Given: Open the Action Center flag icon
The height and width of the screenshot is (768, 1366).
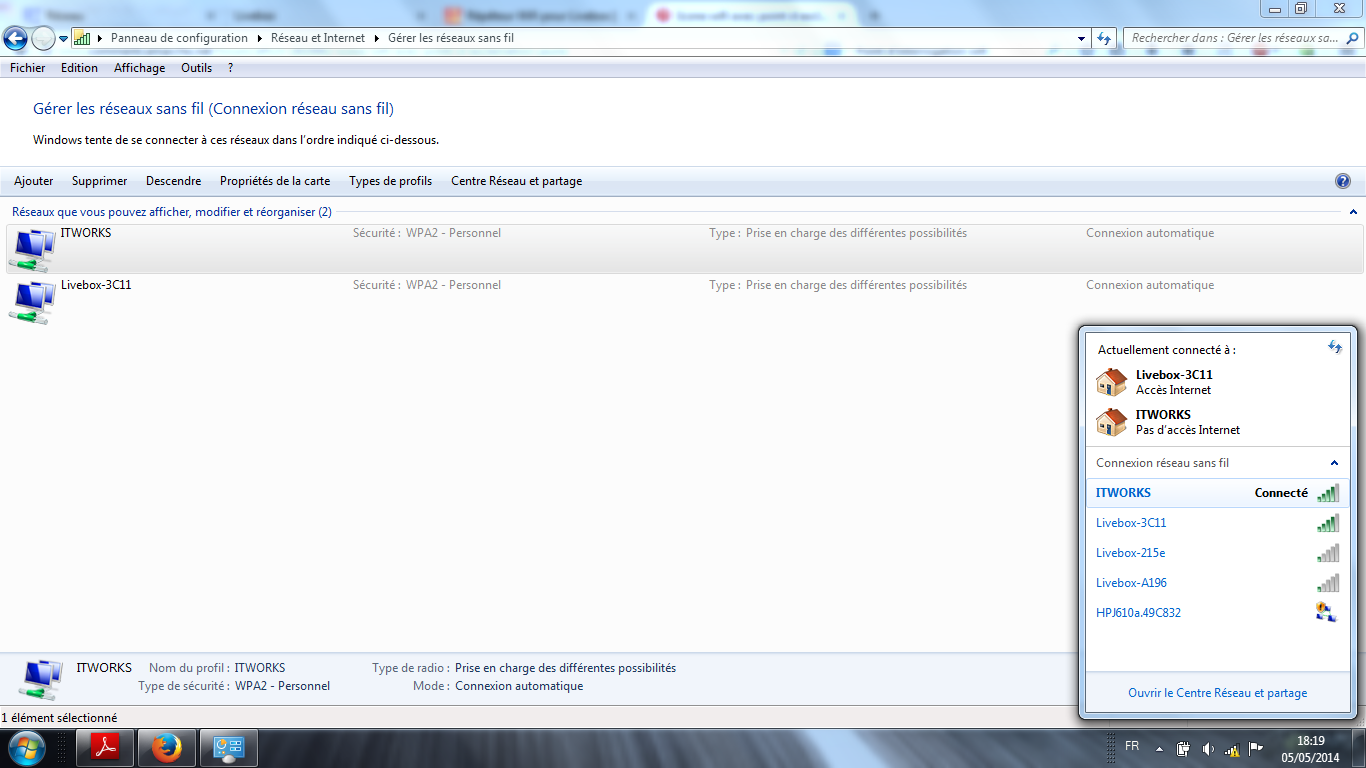Looking at the screenshot, I should [x=1257, y=748].
